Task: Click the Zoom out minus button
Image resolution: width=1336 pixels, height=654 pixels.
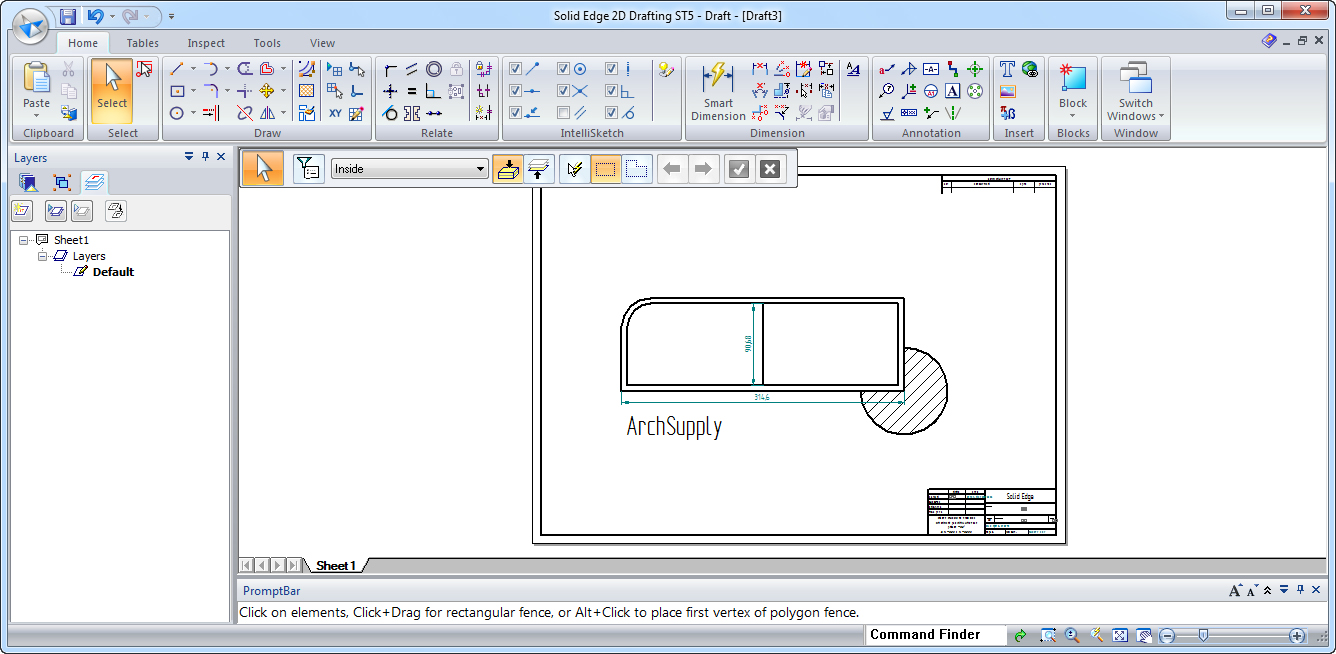Action: point(1167,636)
